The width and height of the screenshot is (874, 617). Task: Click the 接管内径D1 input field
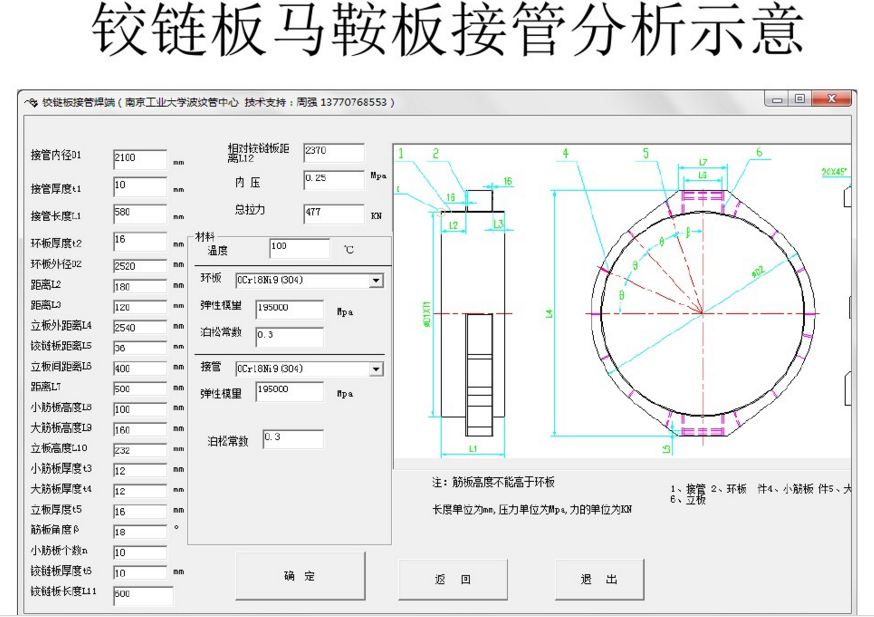click(139, 158)
